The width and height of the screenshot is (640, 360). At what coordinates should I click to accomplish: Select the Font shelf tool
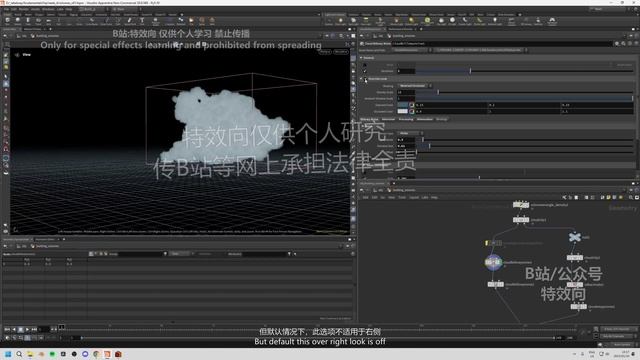[x=142, y=20]
